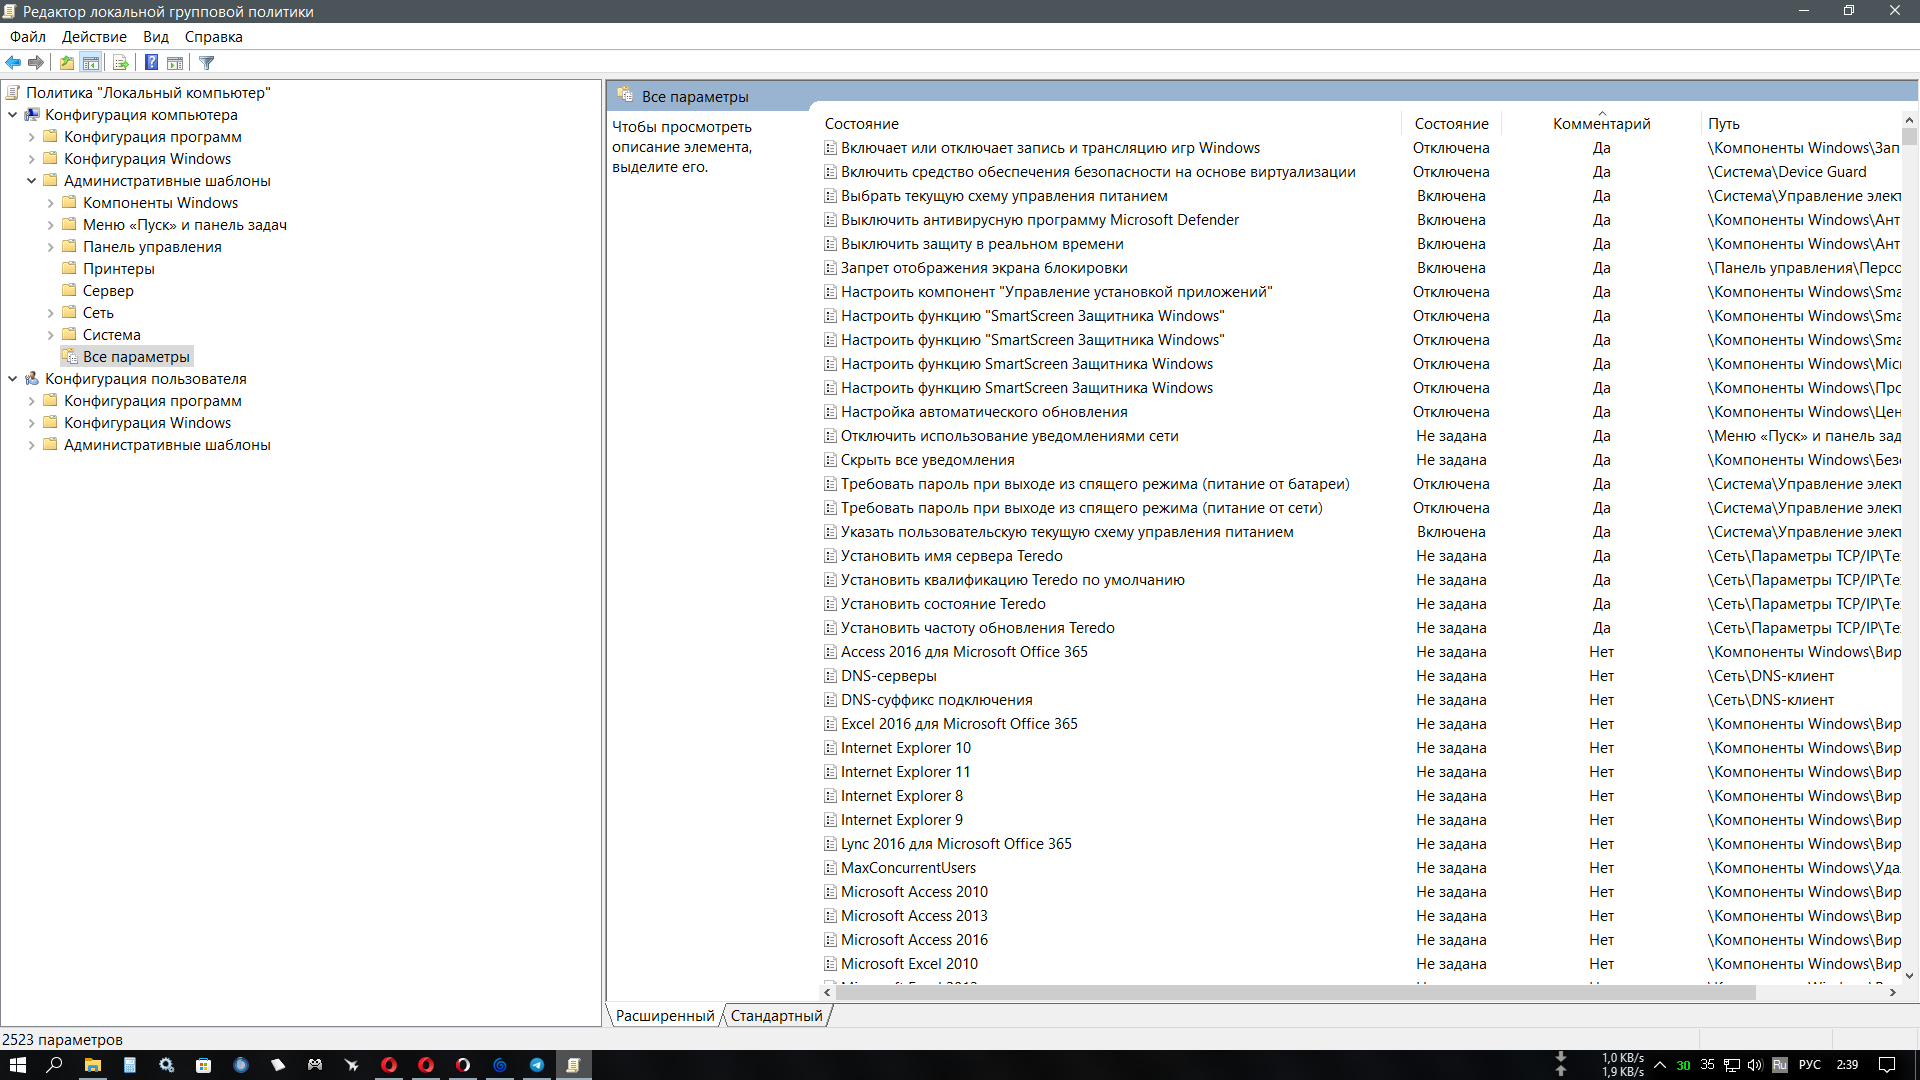Select Internet Explorer 11 policy row
Image resolution: width=1920 pixels, height=1080 pixels.
[x=905, y=772]
